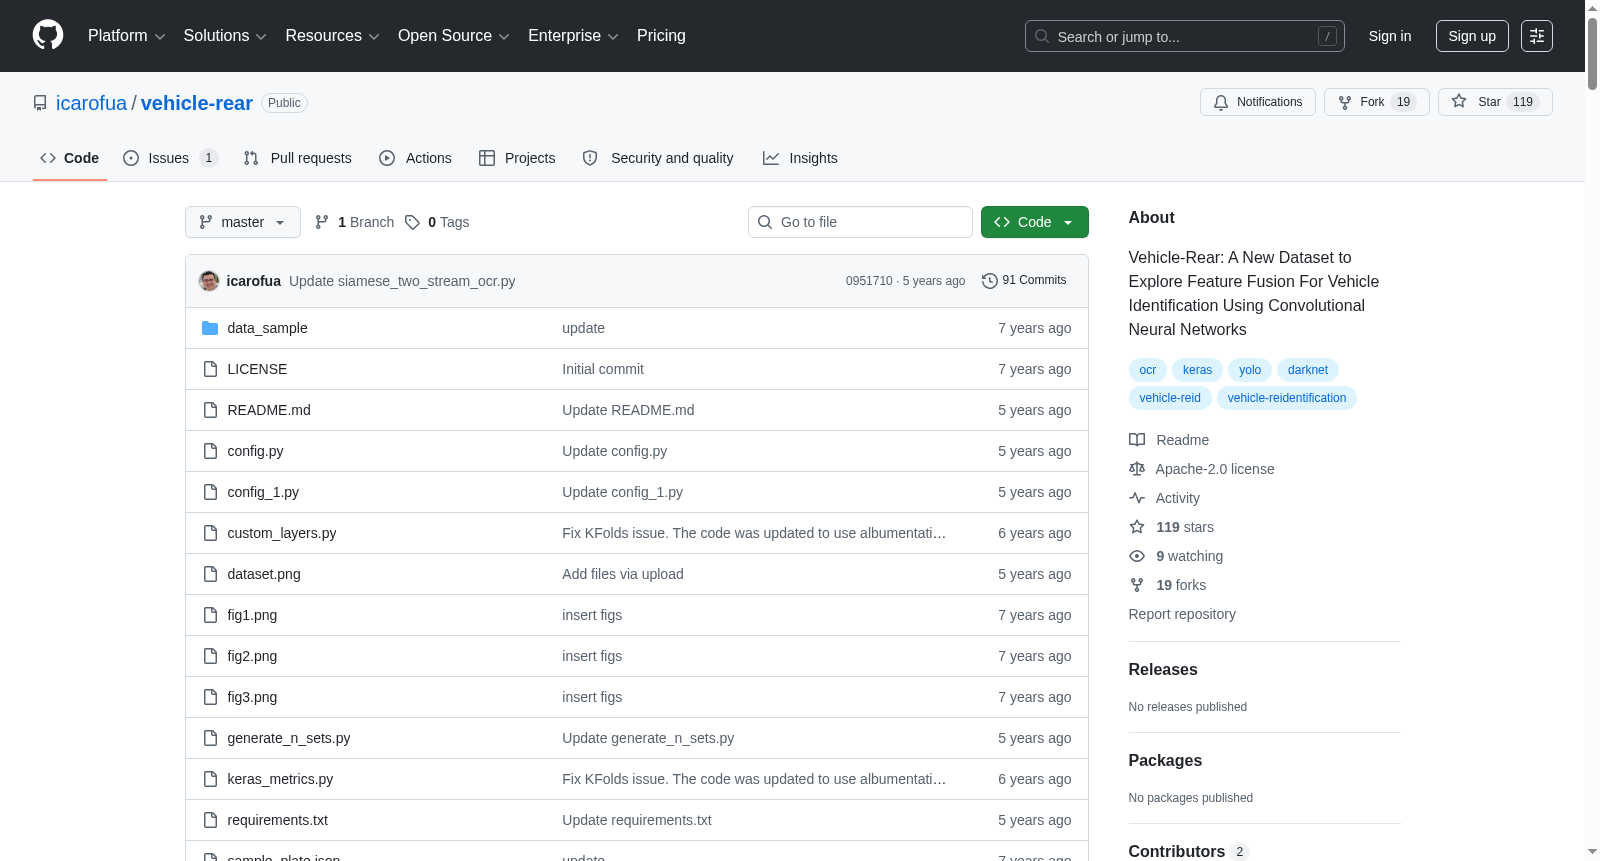
Task: Click the Go to file input
Action: tap(860, 222)
